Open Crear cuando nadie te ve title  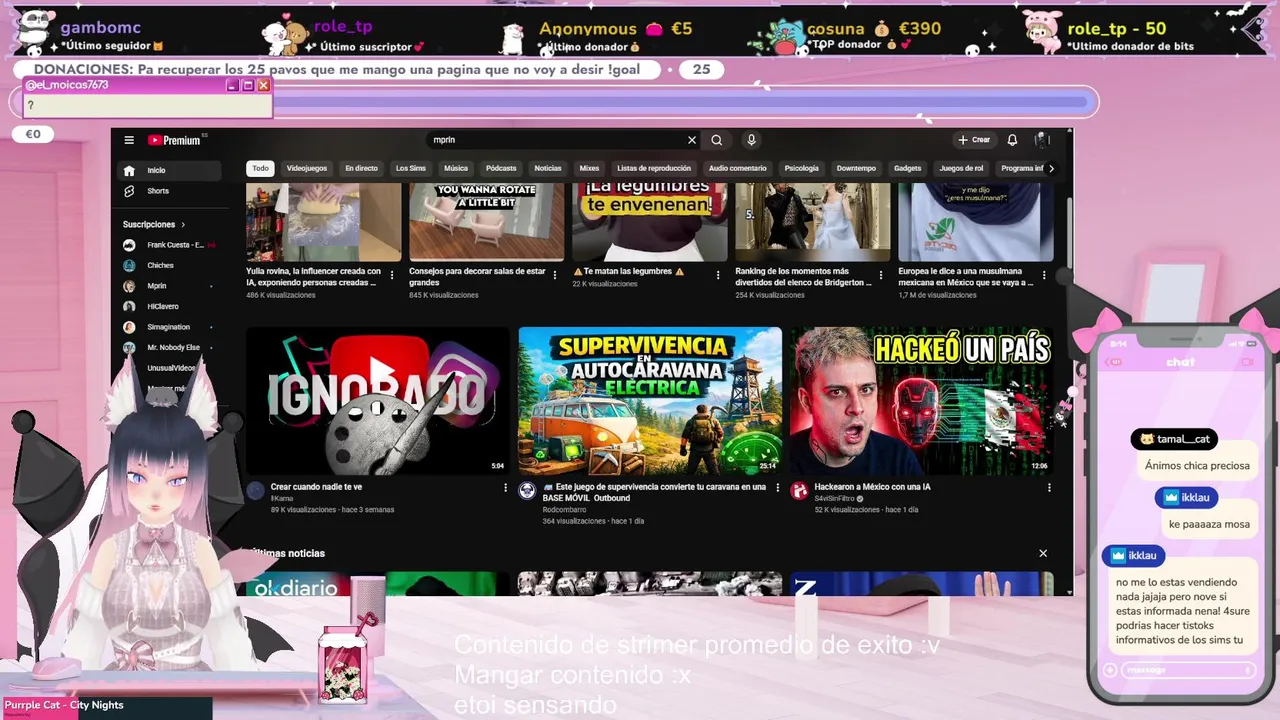(316, 487)
